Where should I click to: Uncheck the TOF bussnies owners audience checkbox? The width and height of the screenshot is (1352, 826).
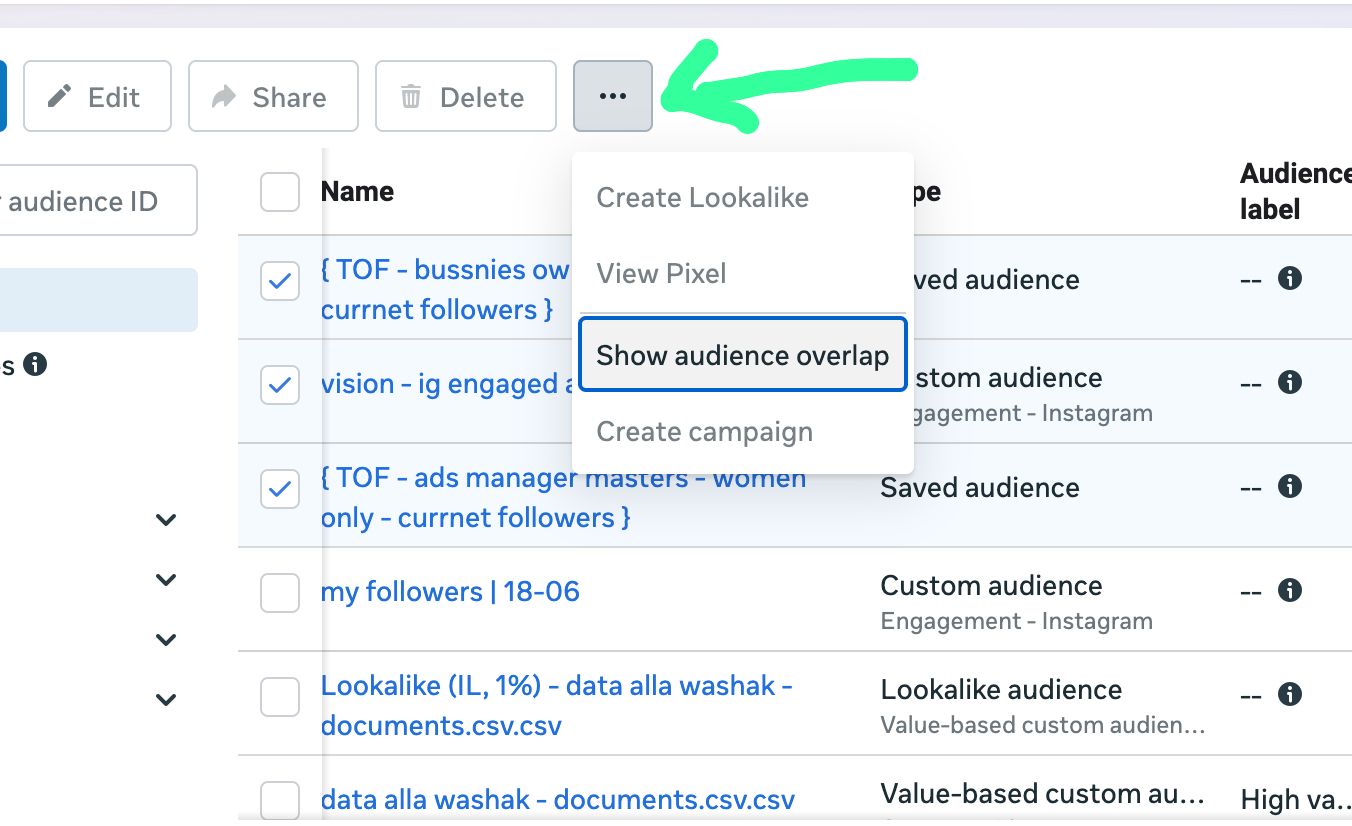tap(280, 282)
